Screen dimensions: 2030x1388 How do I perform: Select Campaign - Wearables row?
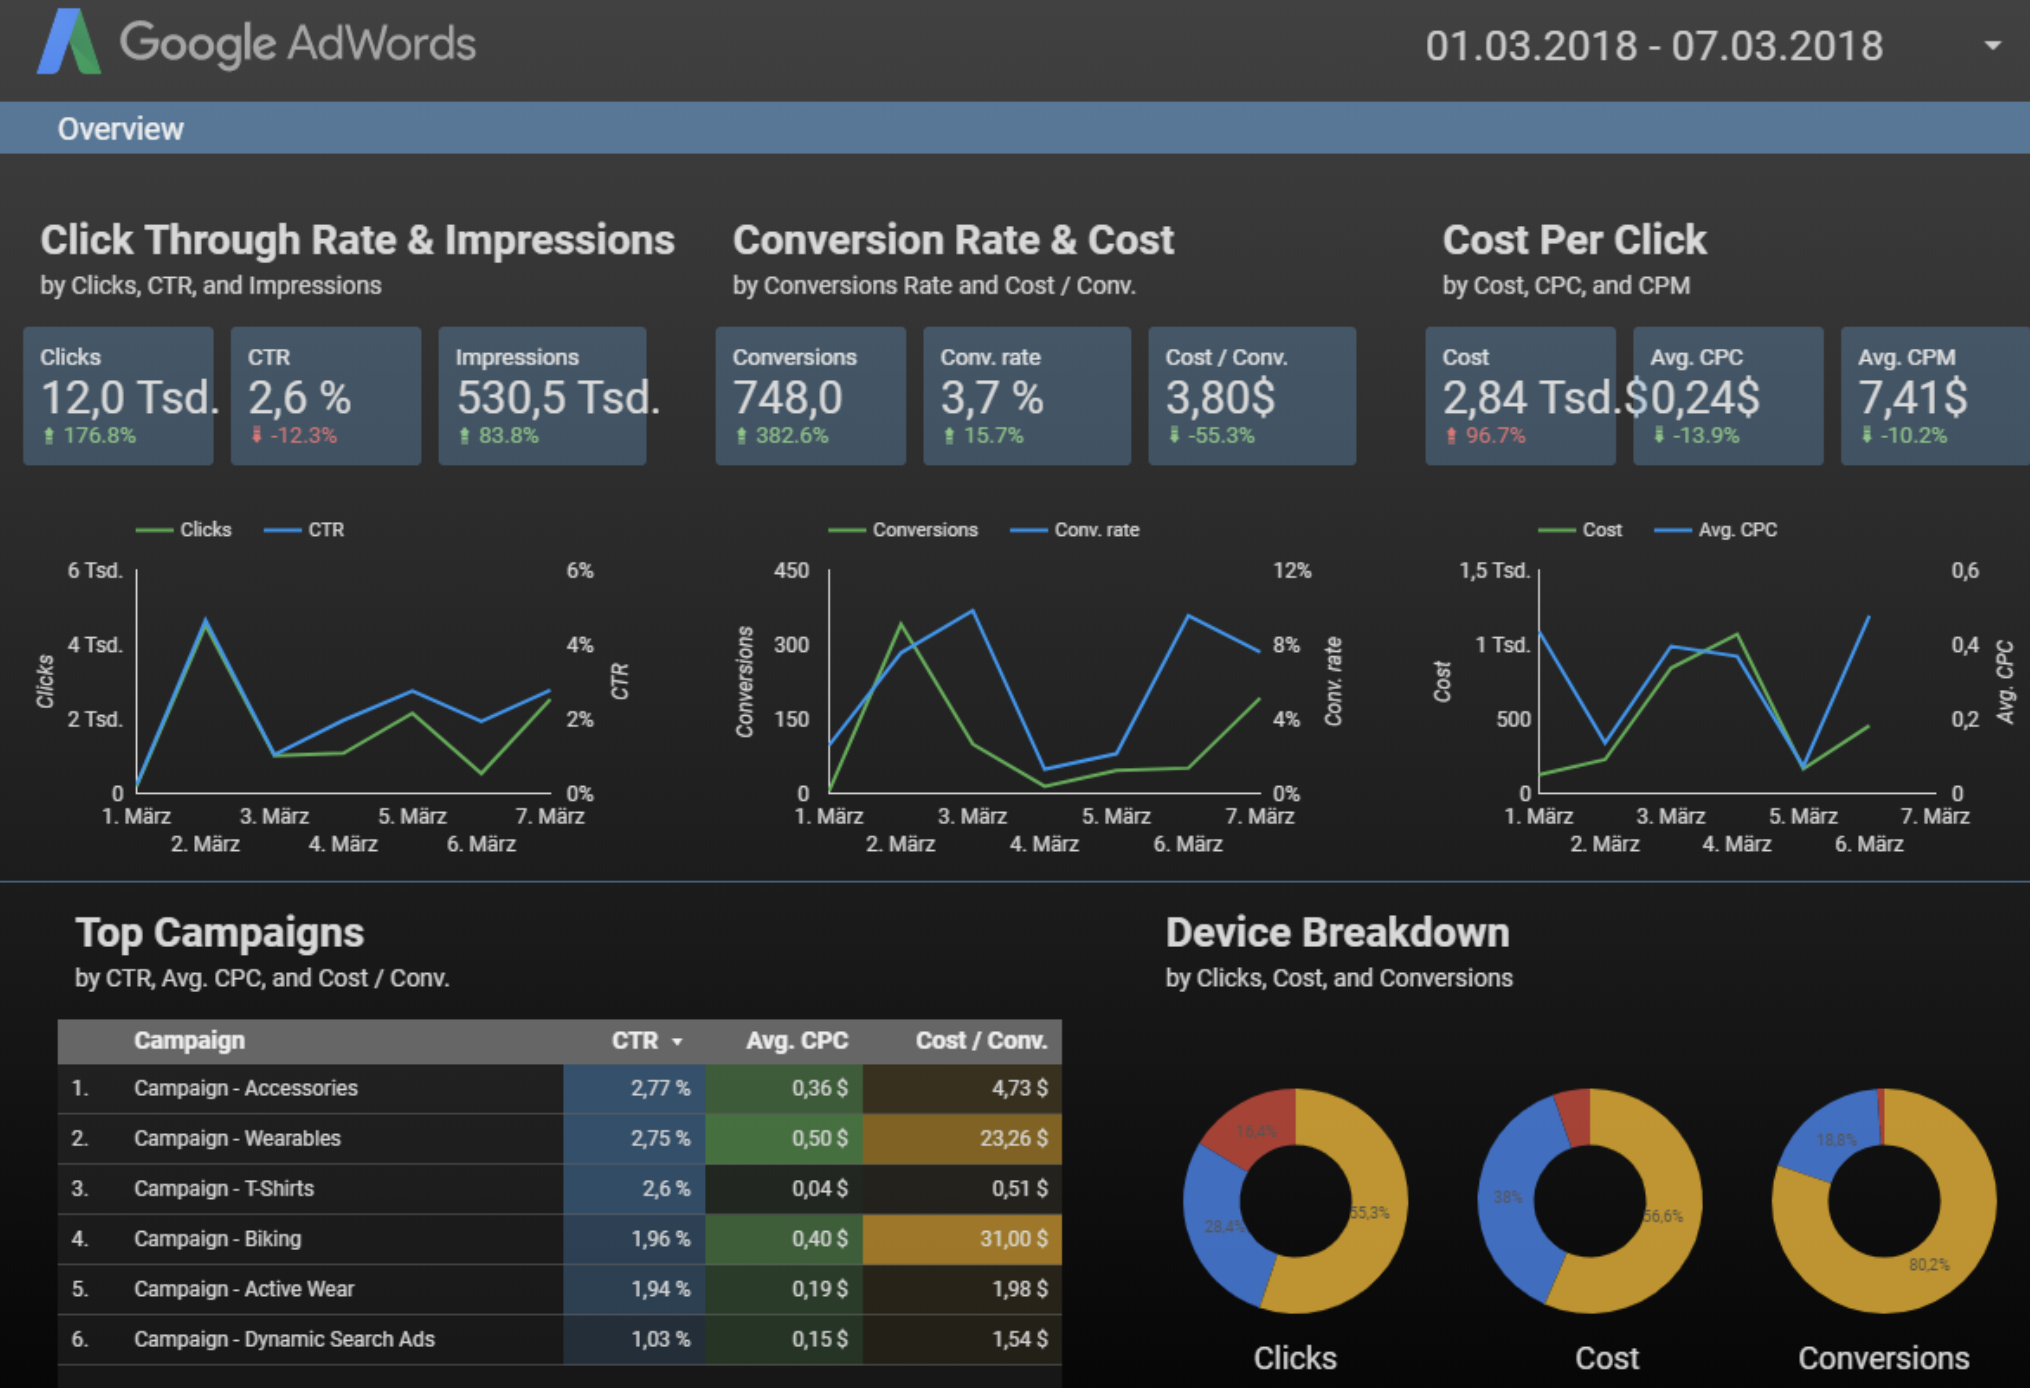(x=237, y=1138)
